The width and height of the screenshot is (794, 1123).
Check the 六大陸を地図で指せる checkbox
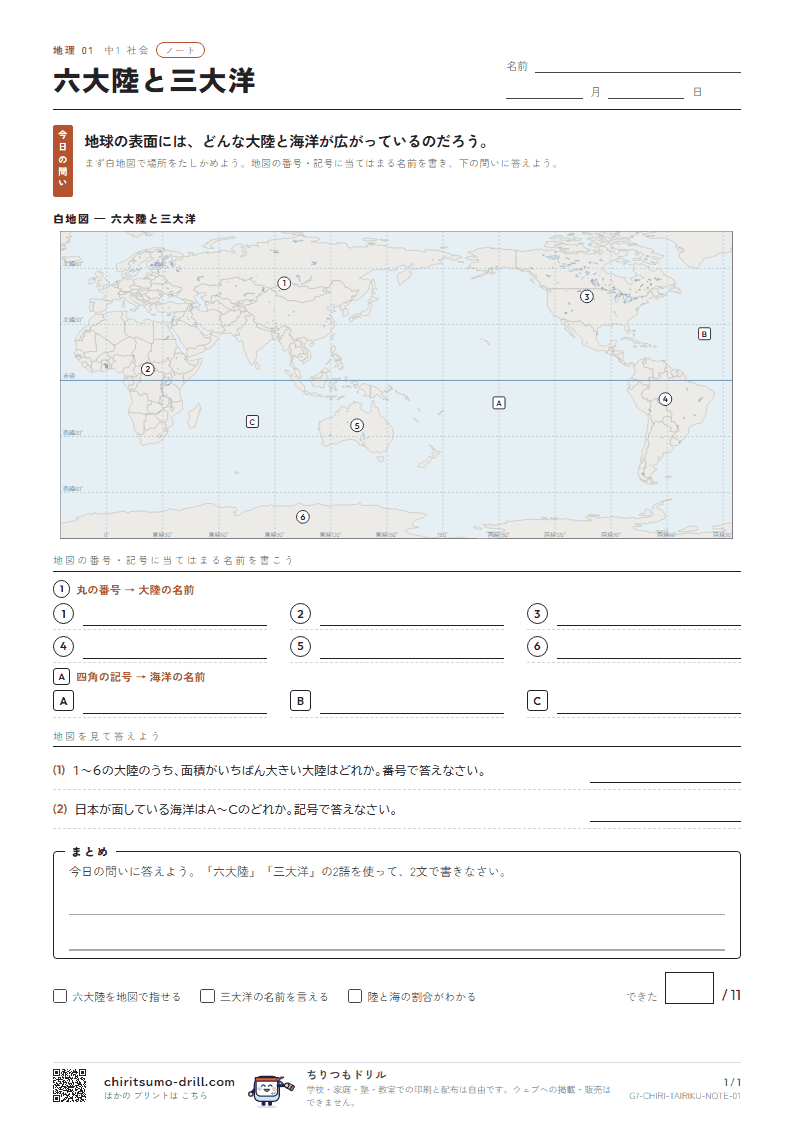tap(60, 996)
